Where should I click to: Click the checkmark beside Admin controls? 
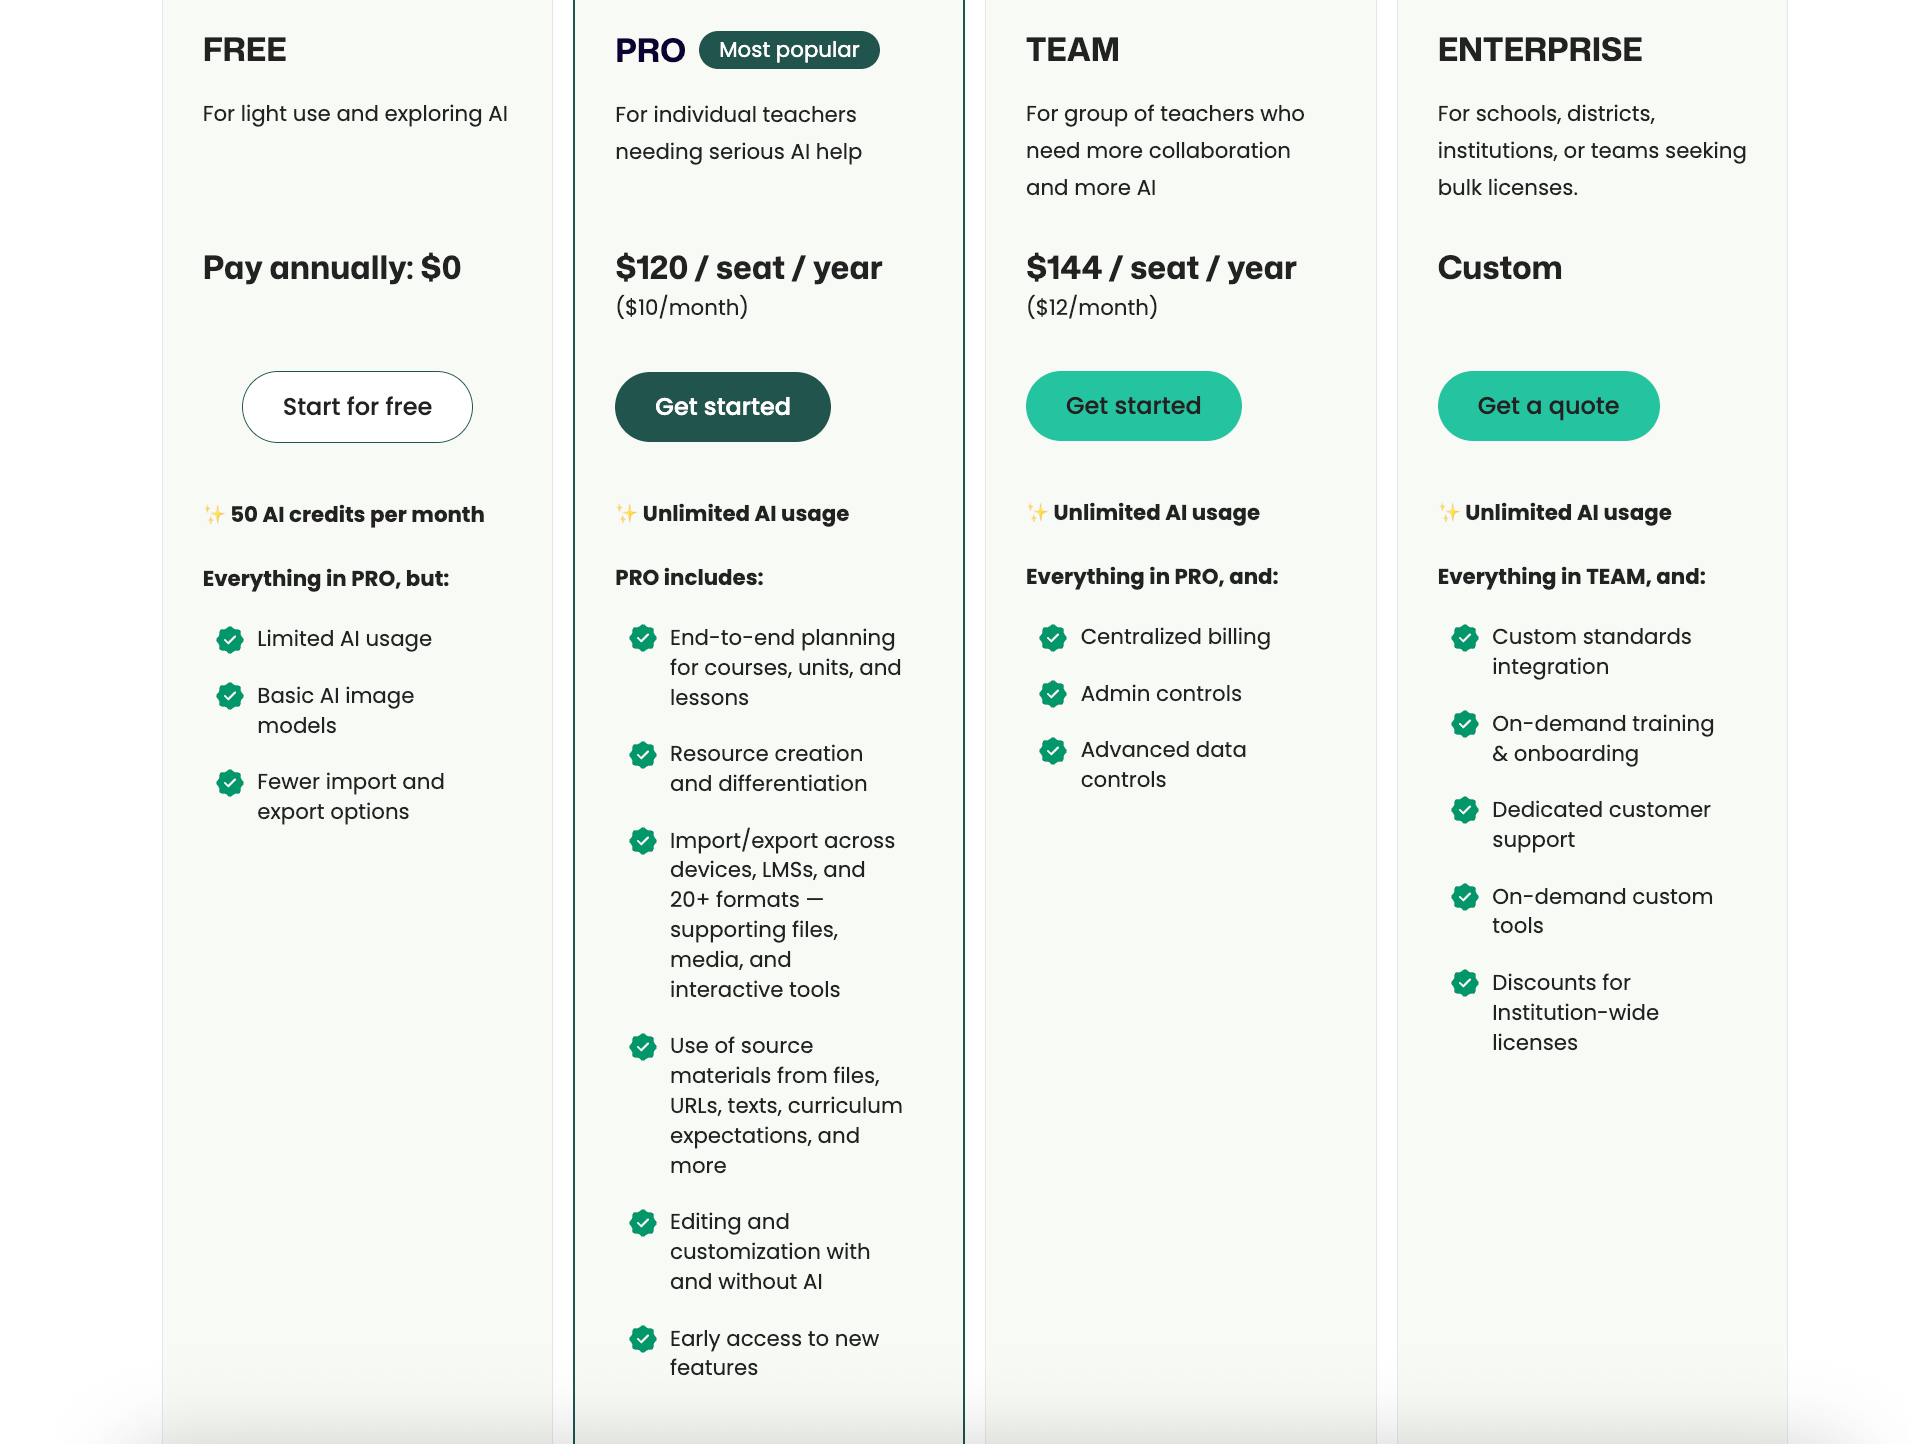point(1052,694)
